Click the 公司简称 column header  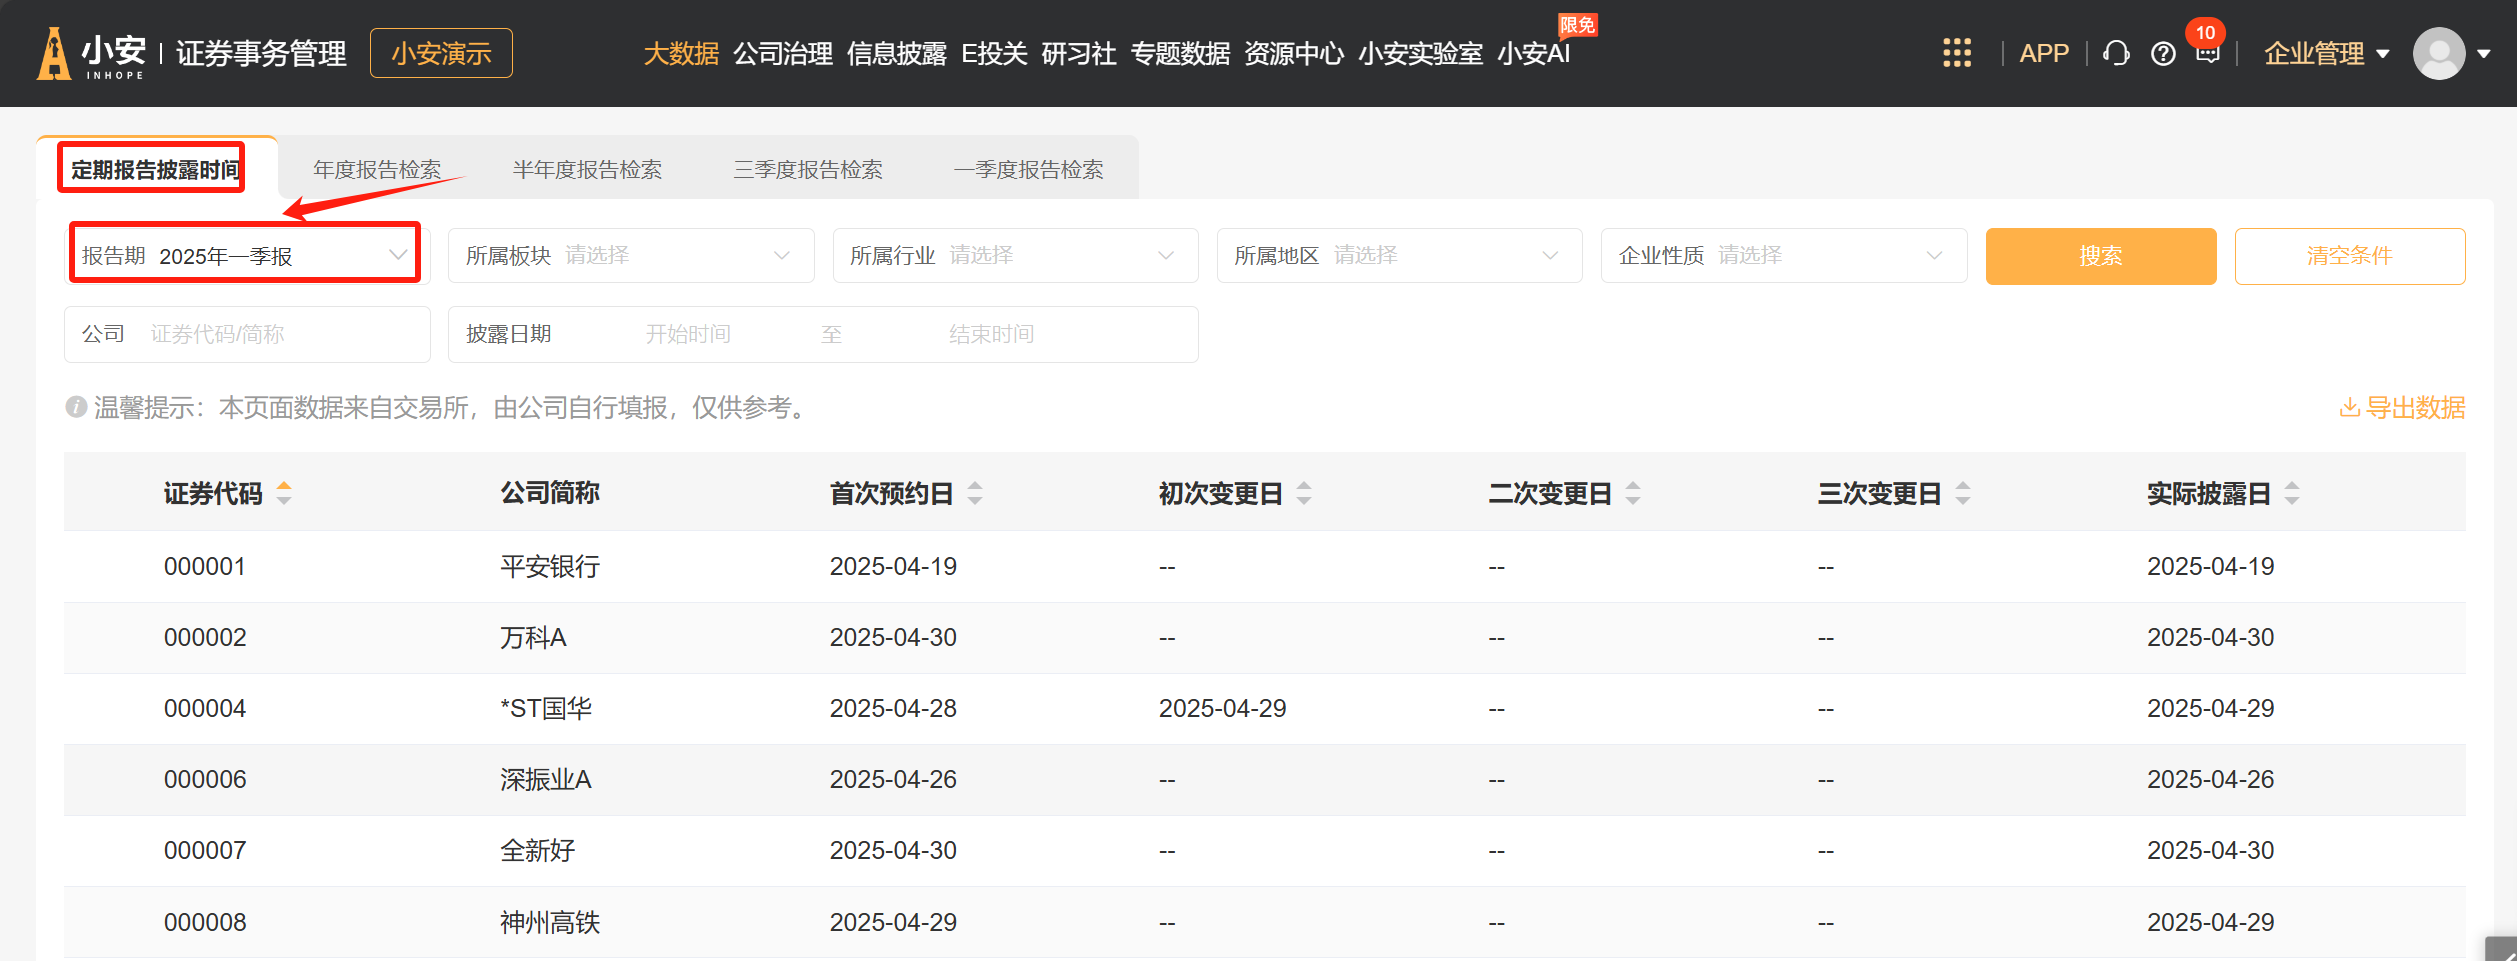550,493
